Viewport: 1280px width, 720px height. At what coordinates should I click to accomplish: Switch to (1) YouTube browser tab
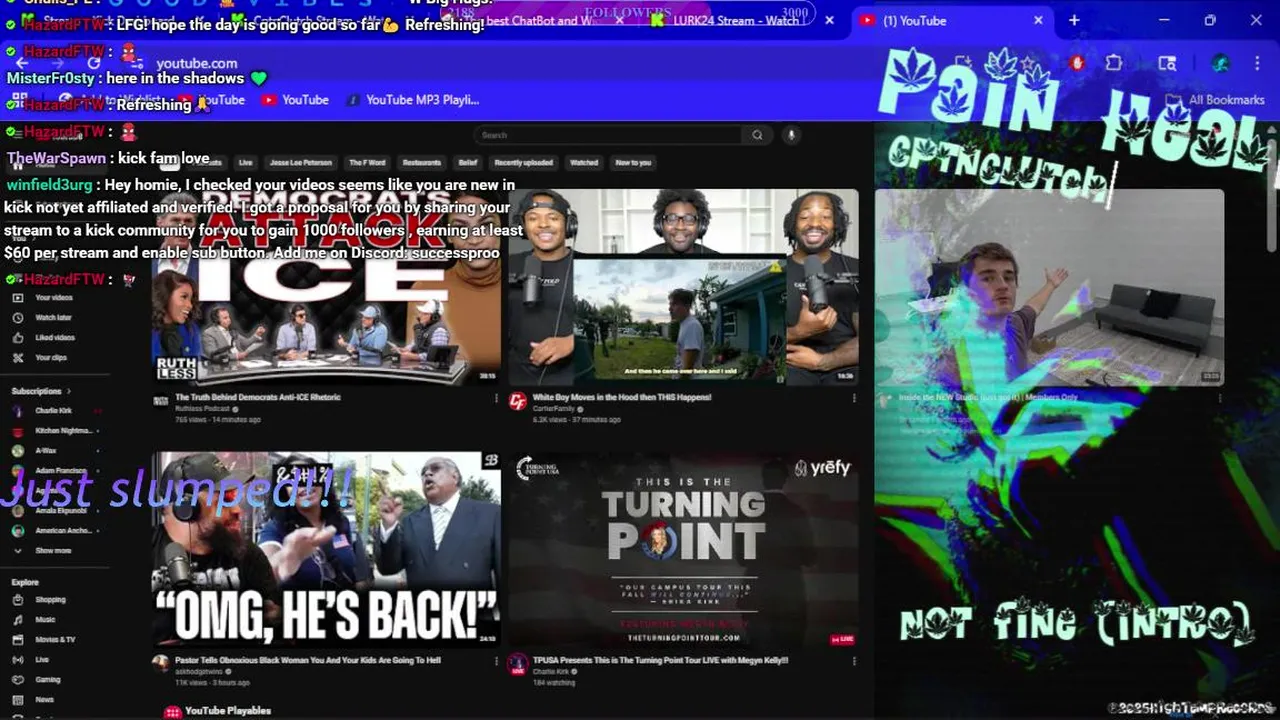coord(950,20)
